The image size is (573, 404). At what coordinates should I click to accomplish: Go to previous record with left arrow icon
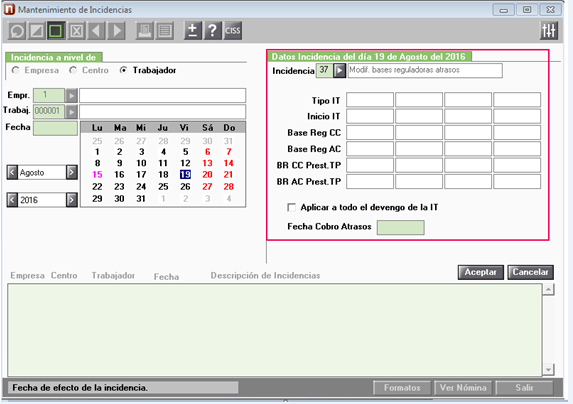click(96, 31)
